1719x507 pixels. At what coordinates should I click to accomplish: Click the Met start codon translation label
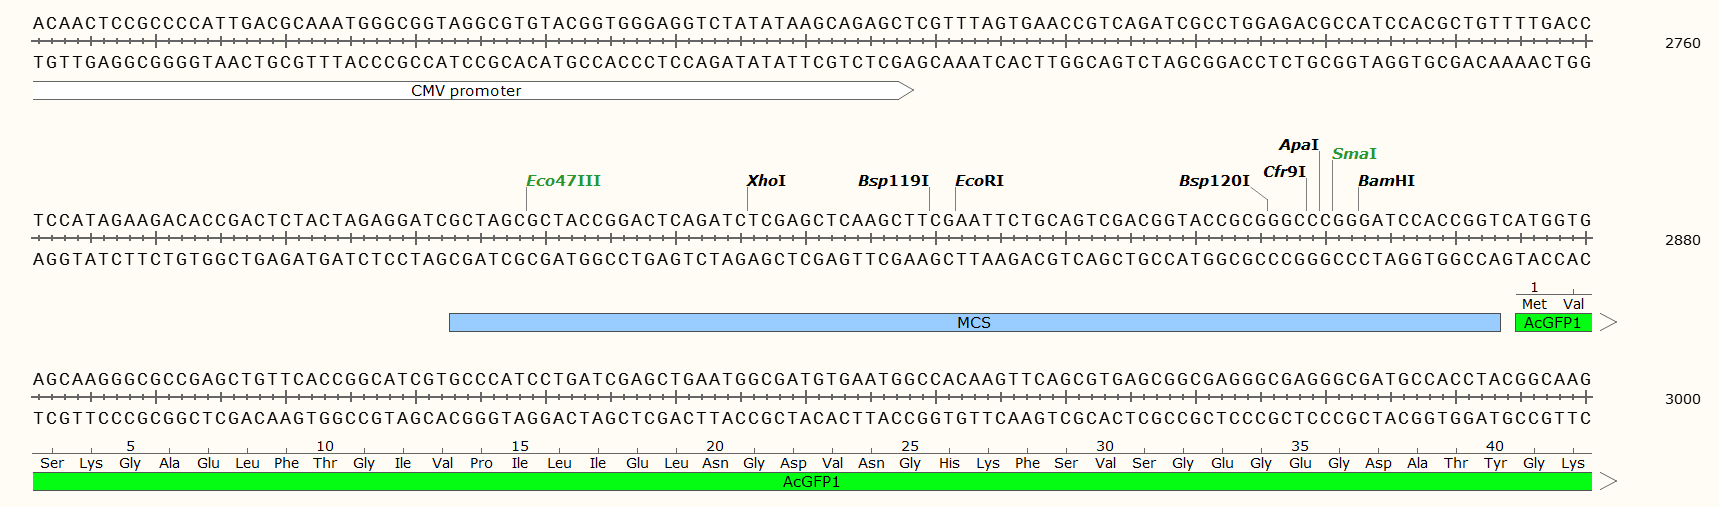coord(1534,304)
